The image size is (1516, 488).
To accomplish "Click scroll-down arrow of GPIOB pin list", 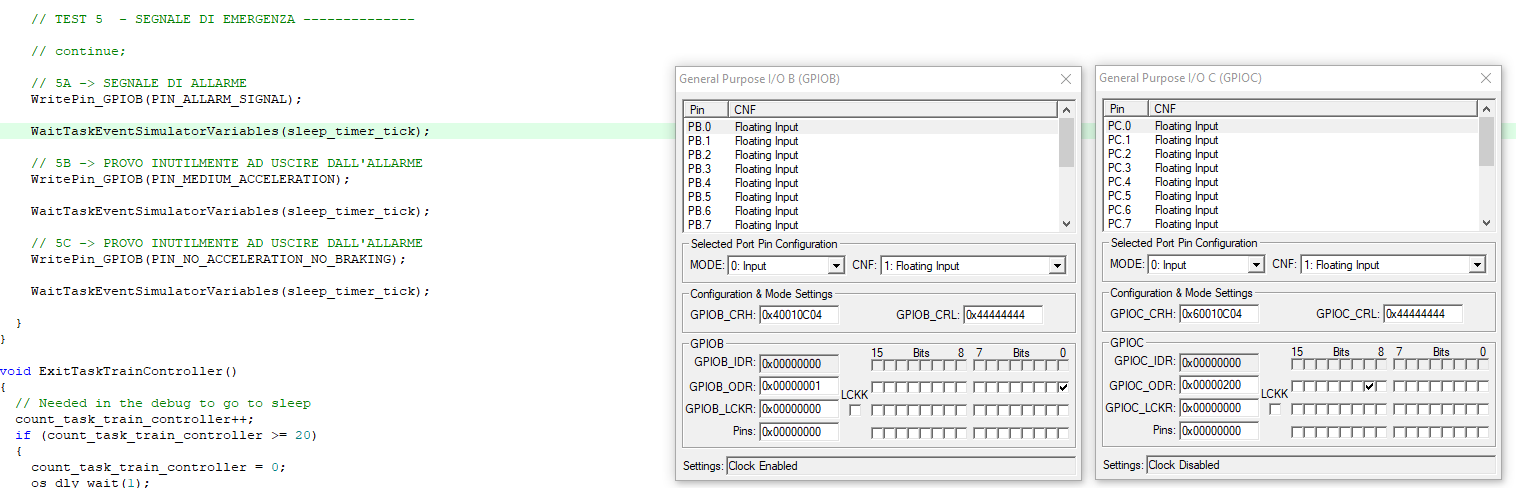I will pos(1066,224).
